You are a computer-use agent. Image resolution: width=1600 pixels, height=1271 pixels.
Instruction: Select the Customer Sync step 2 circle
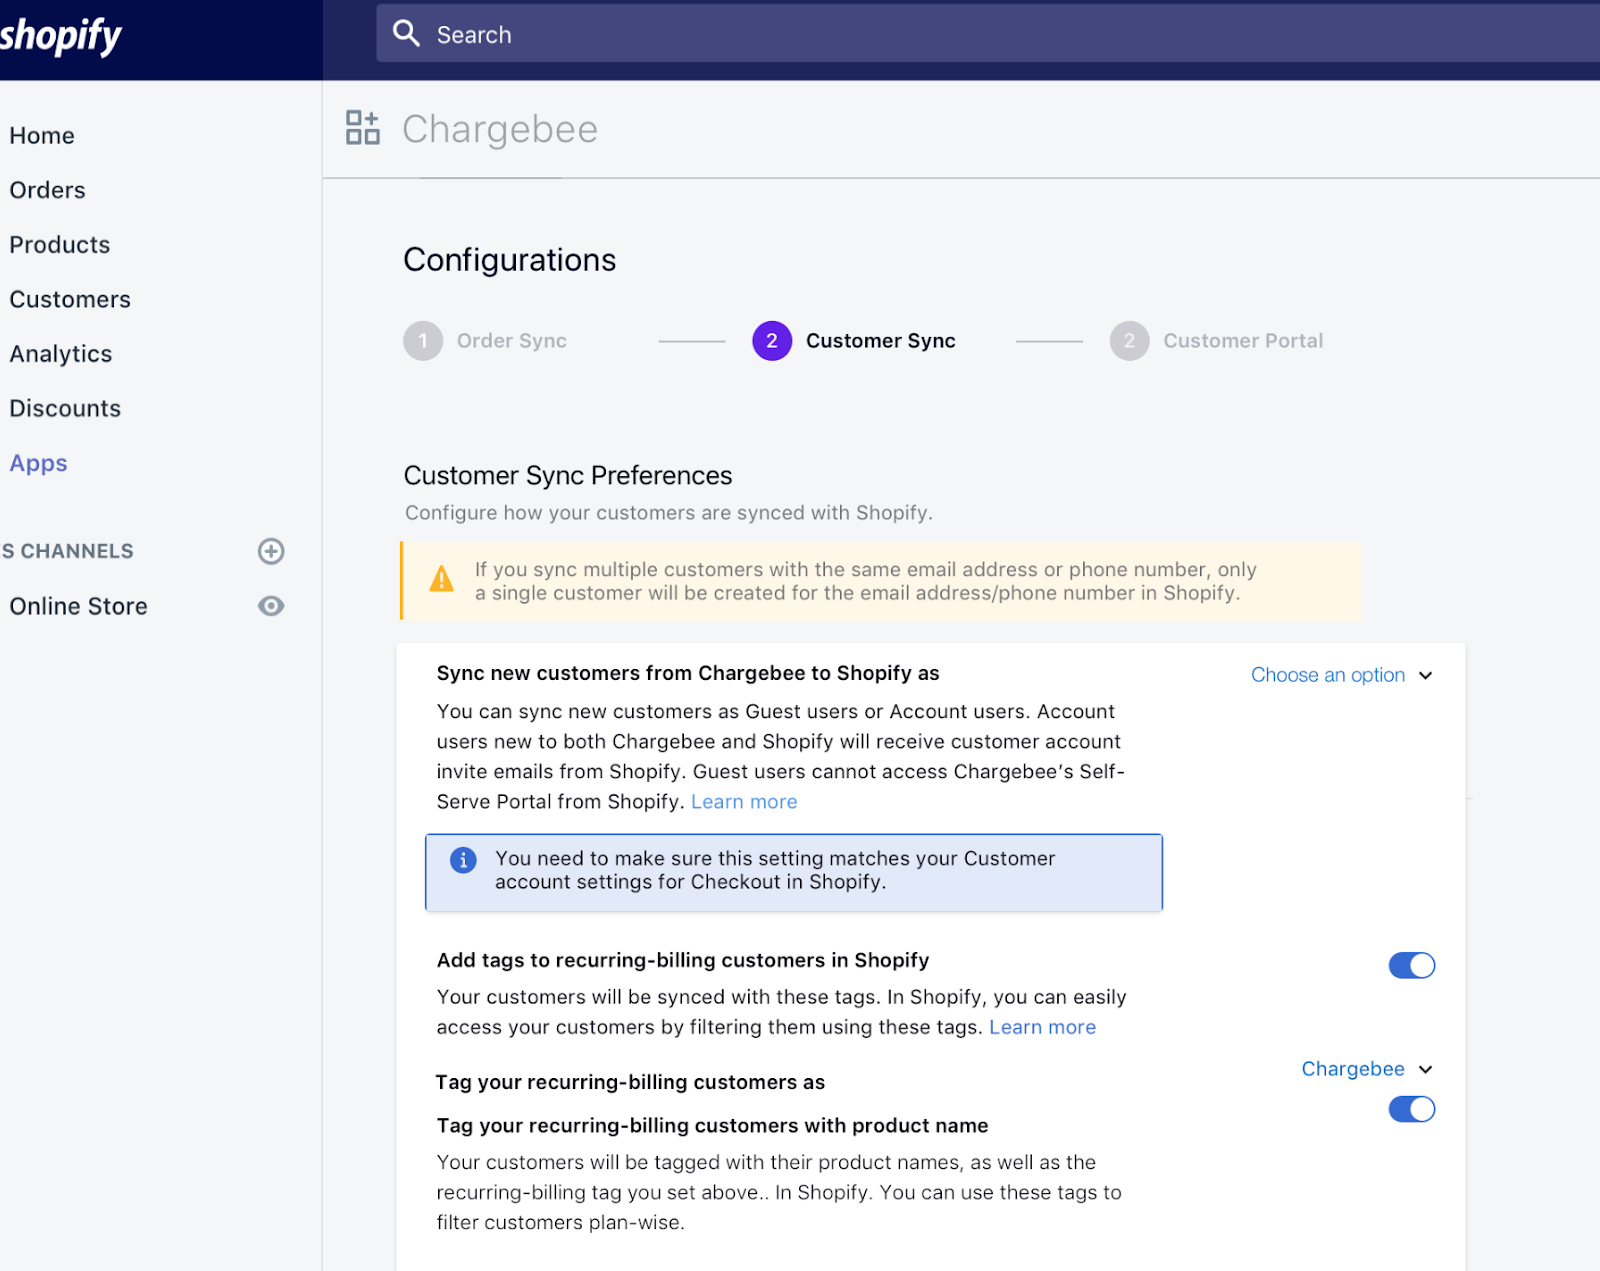pos(771,341)
